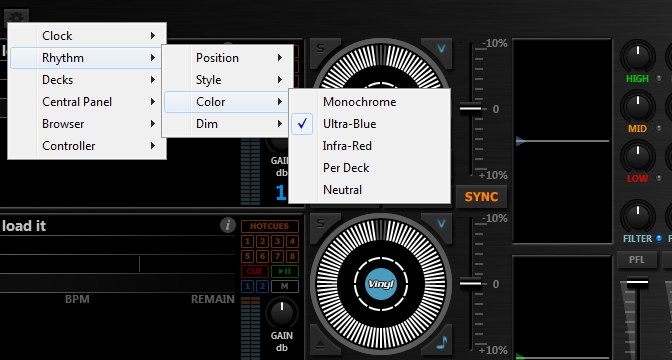Screen dimensions: 672x360
Task: Click the upper waveform display panel
Action: [562, 141]
